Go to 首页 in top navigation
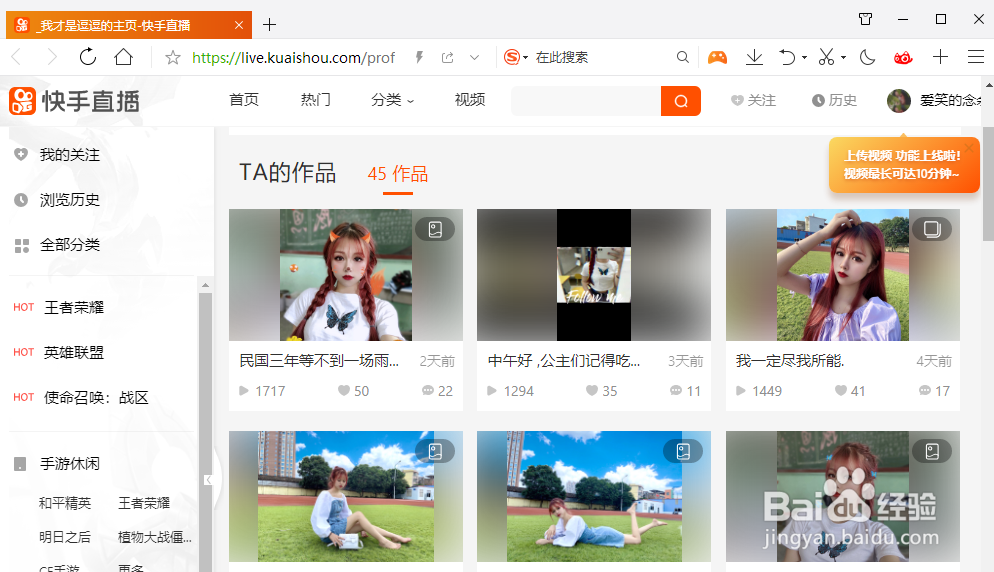The height and width of the screenshot is (572, 994). coord(244,100)
